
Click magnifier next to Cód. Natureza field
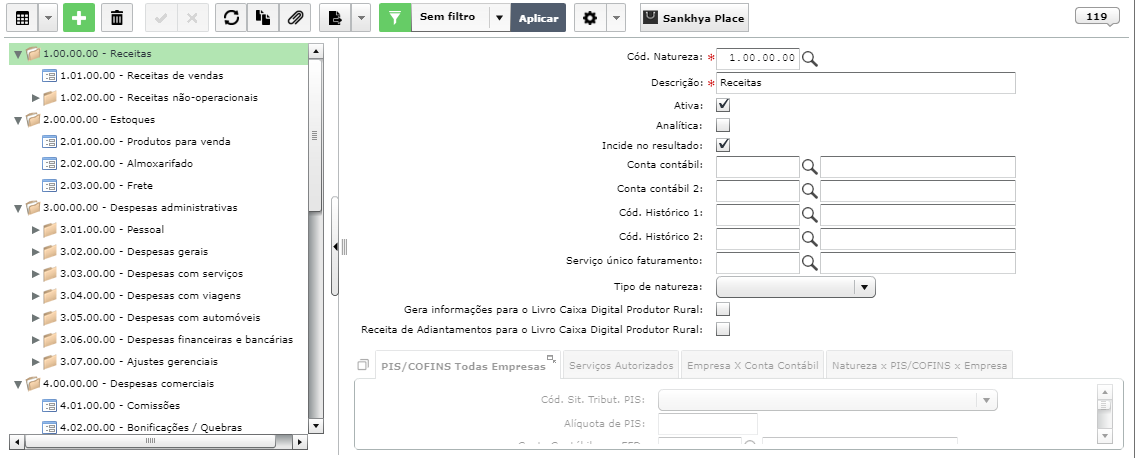[x=809, y=59]
